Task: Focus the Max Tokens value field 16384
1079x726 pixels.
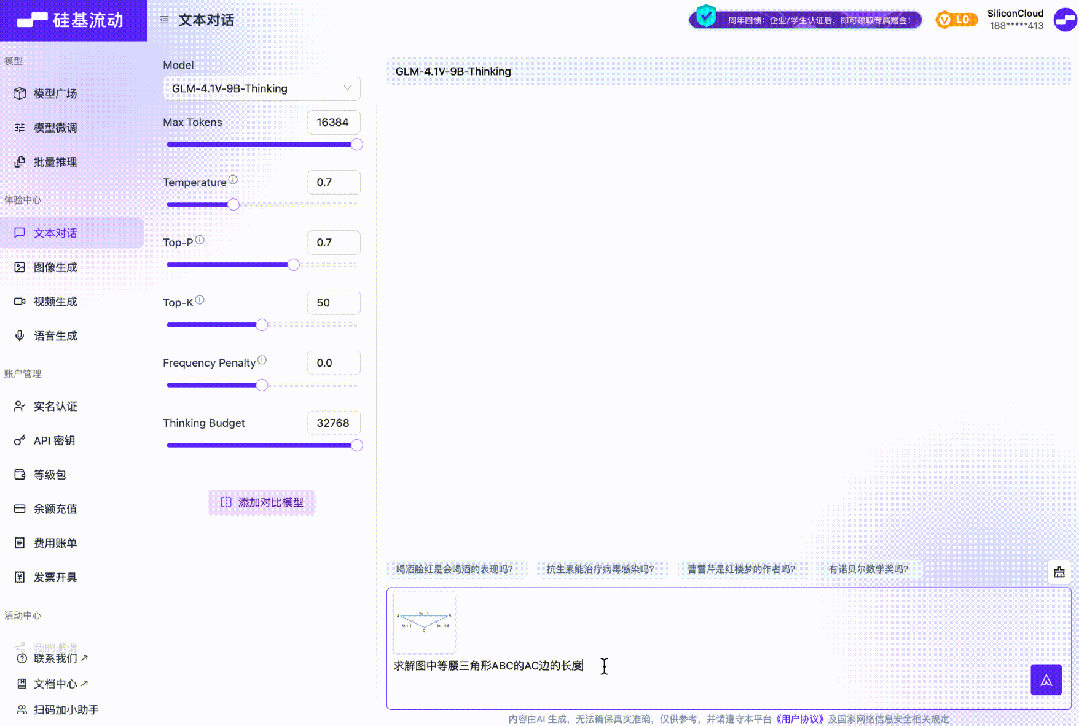Action: click(334, 122)
